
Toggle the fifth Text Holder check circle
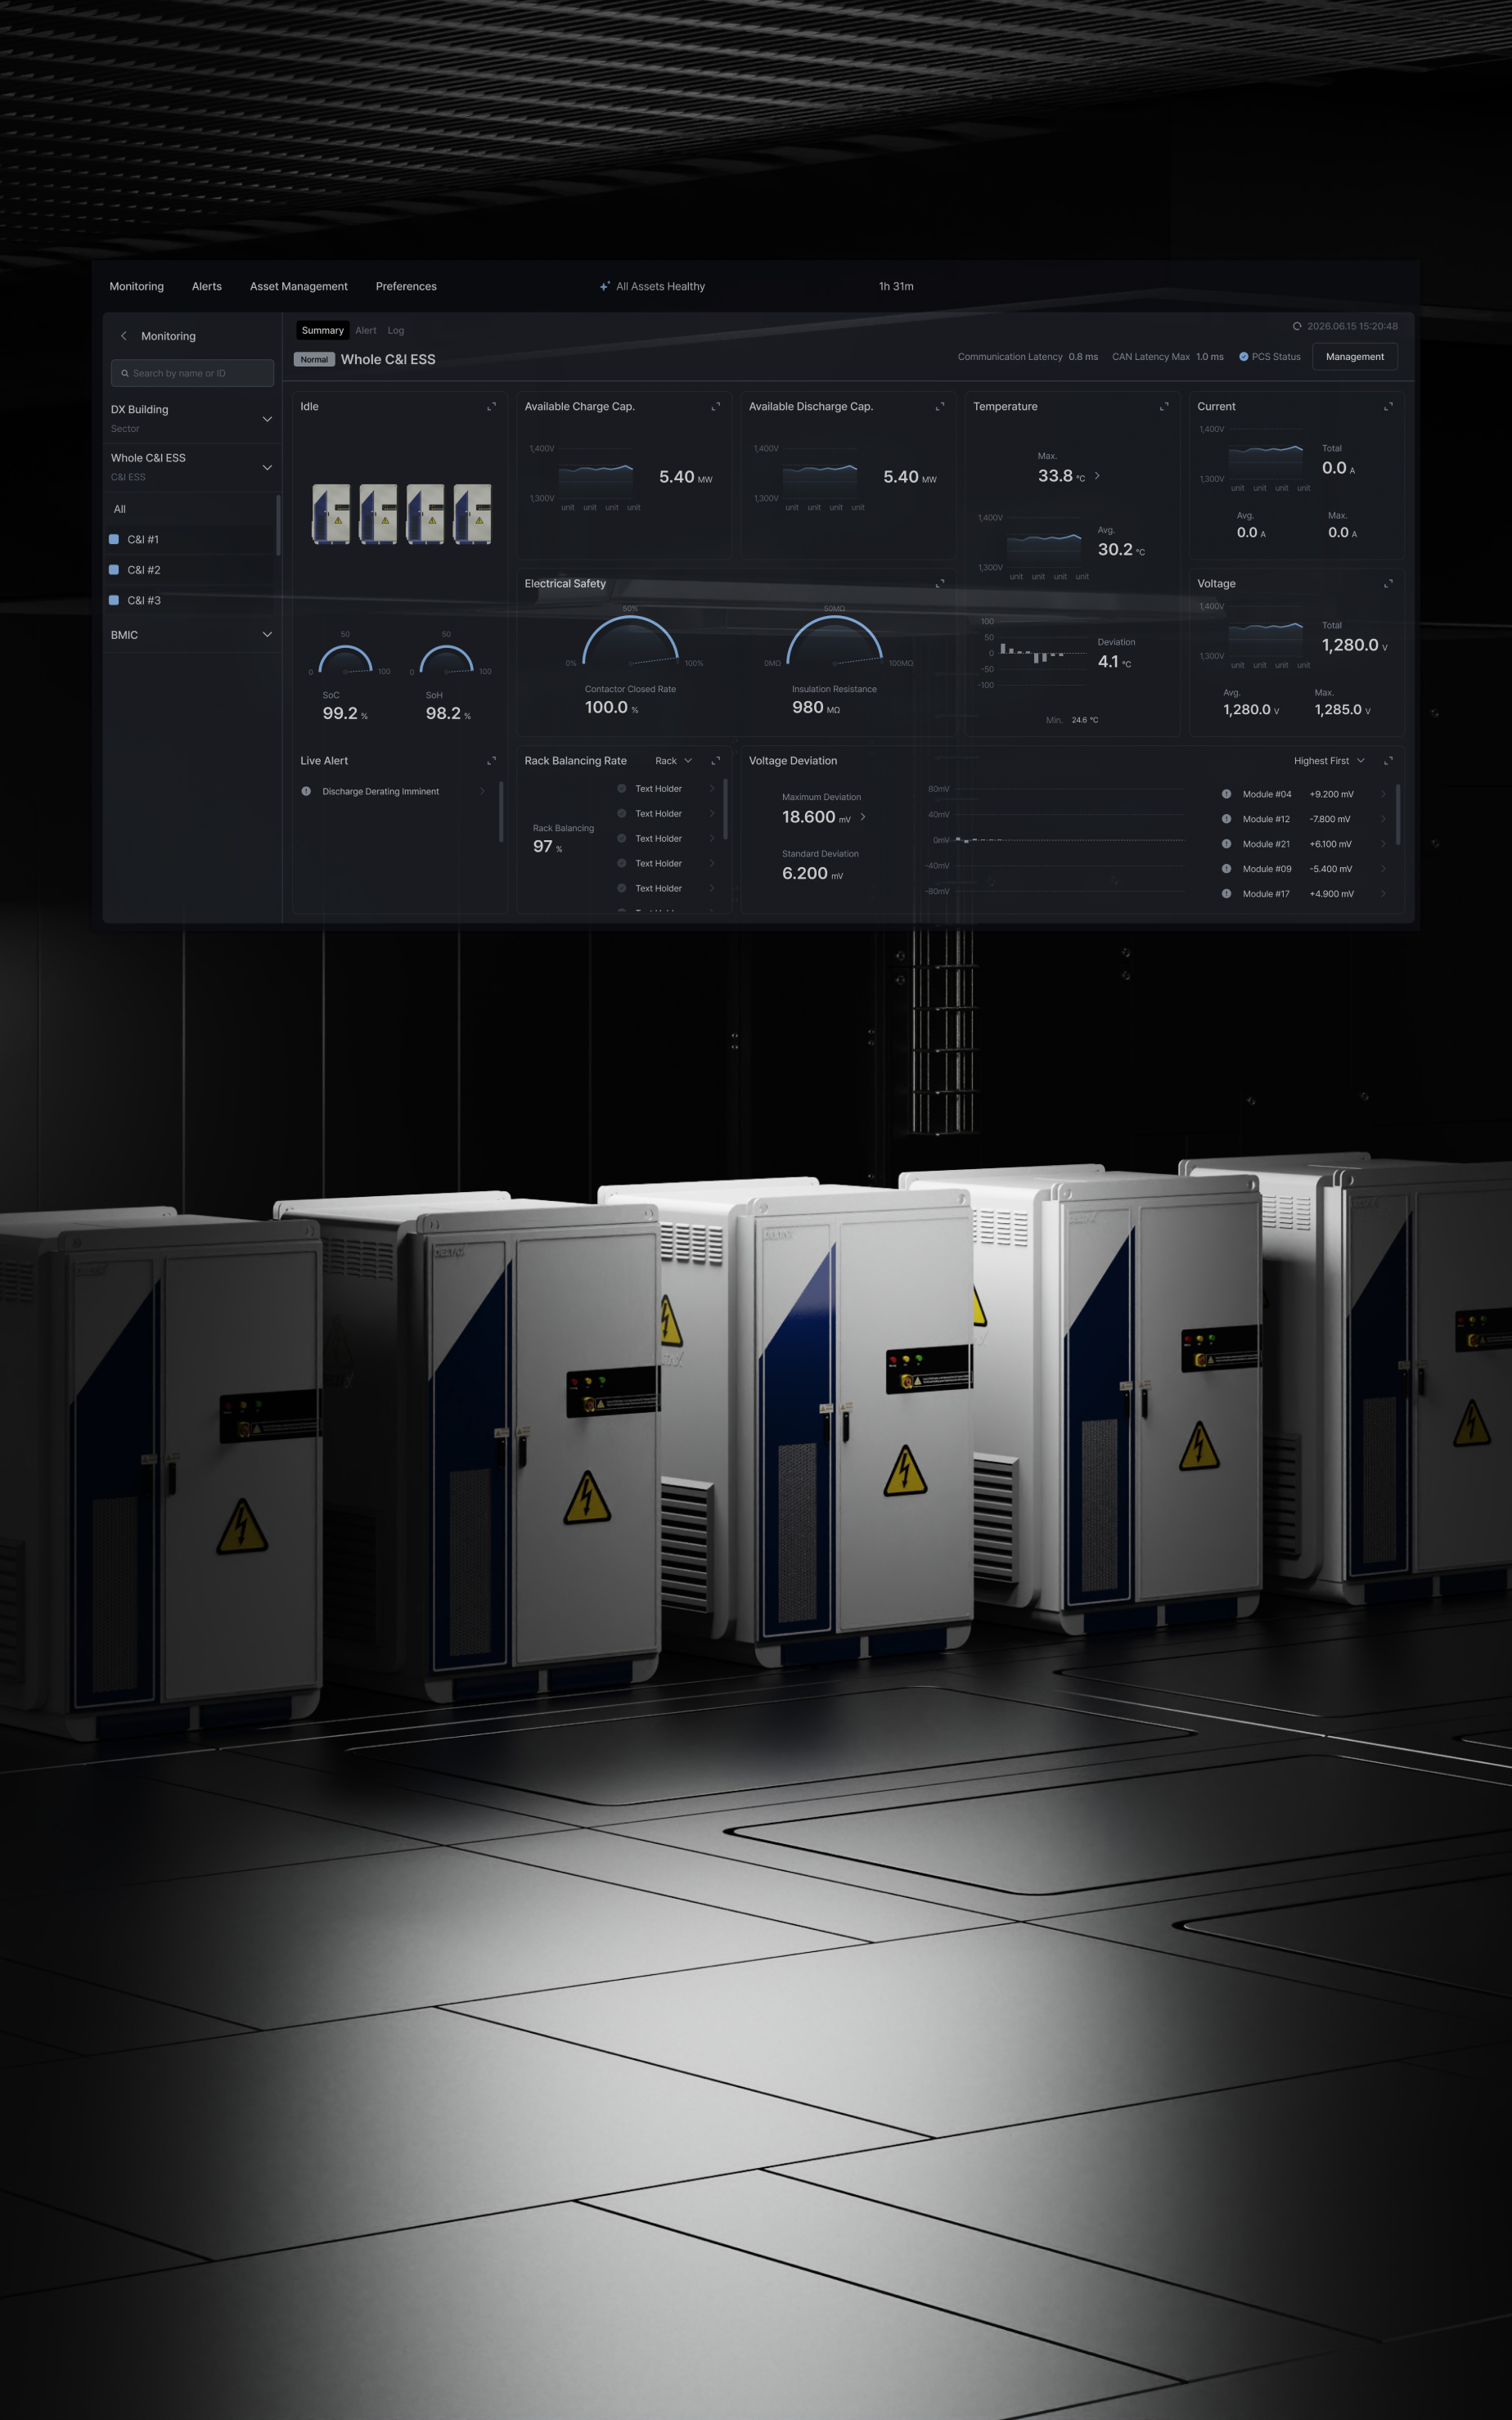[x=622, y=888]
